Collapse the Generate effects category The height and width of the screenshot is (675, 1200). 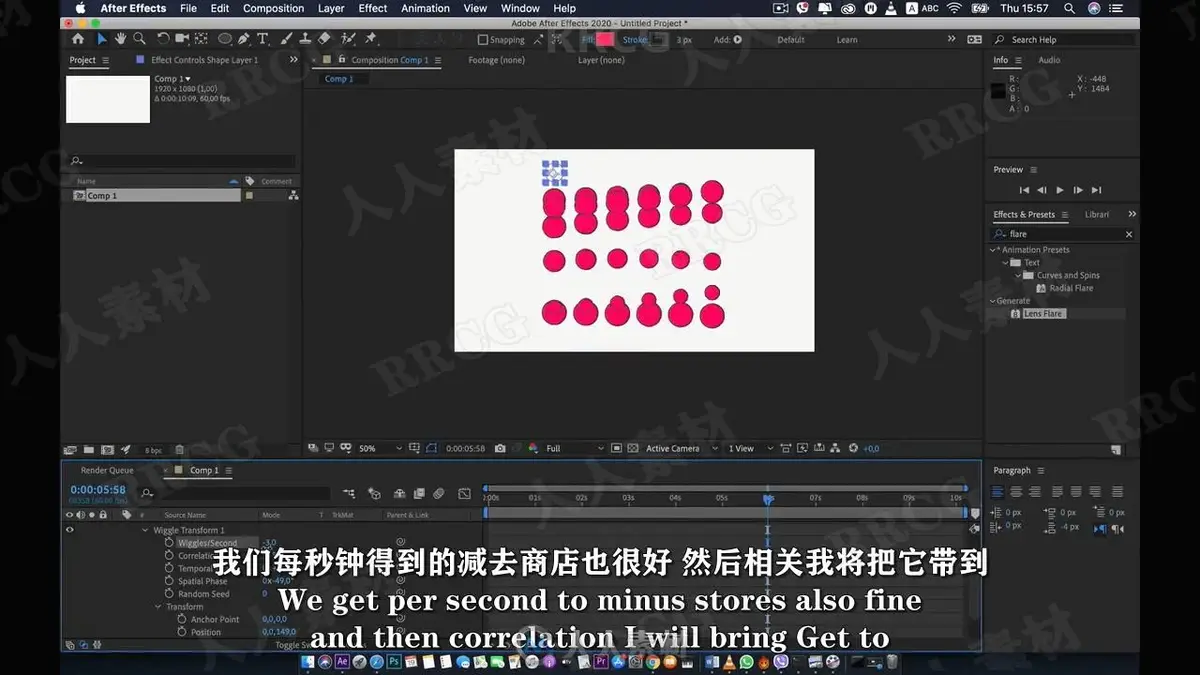pyautogui.click(x=993, y=301)
